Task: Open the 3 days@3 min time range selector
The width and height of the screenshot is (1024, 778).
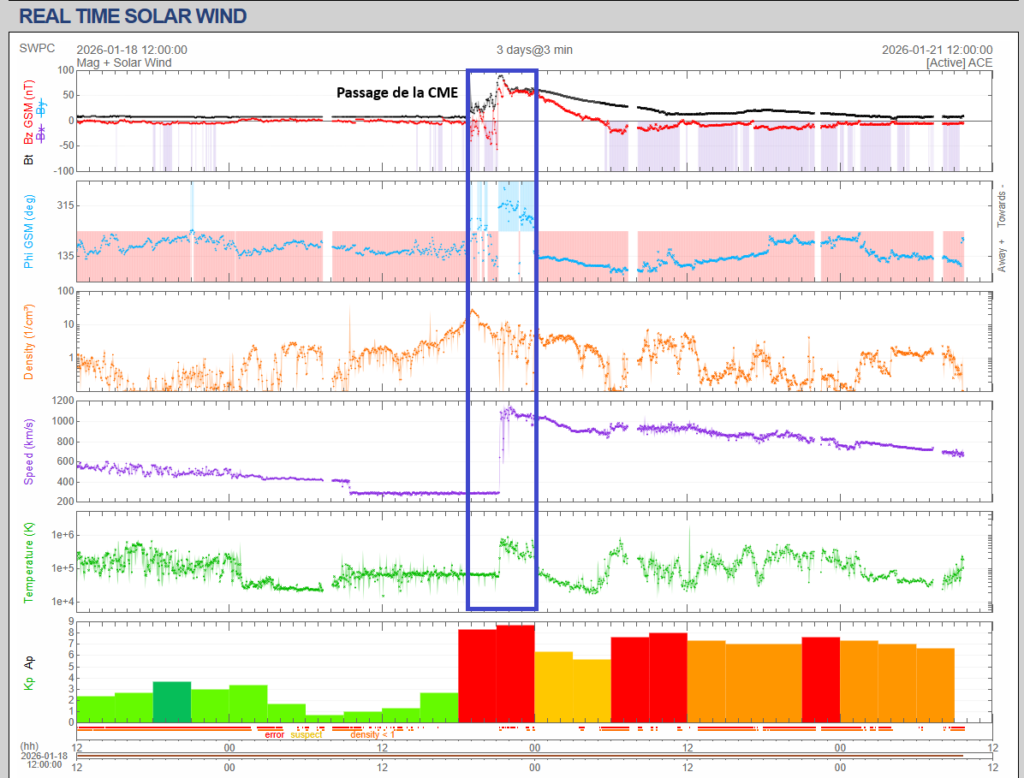Action: coord(534,50)
